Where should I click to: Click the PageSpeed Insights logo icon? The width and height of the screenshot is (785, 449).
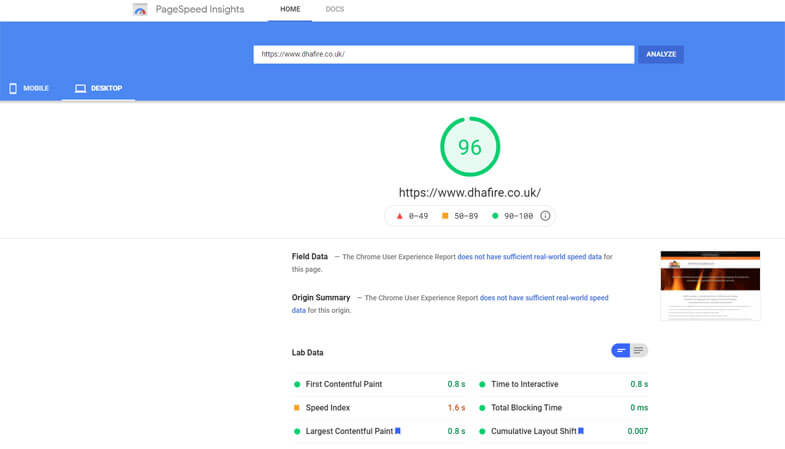pyautogui.click(x=140, y=9)
